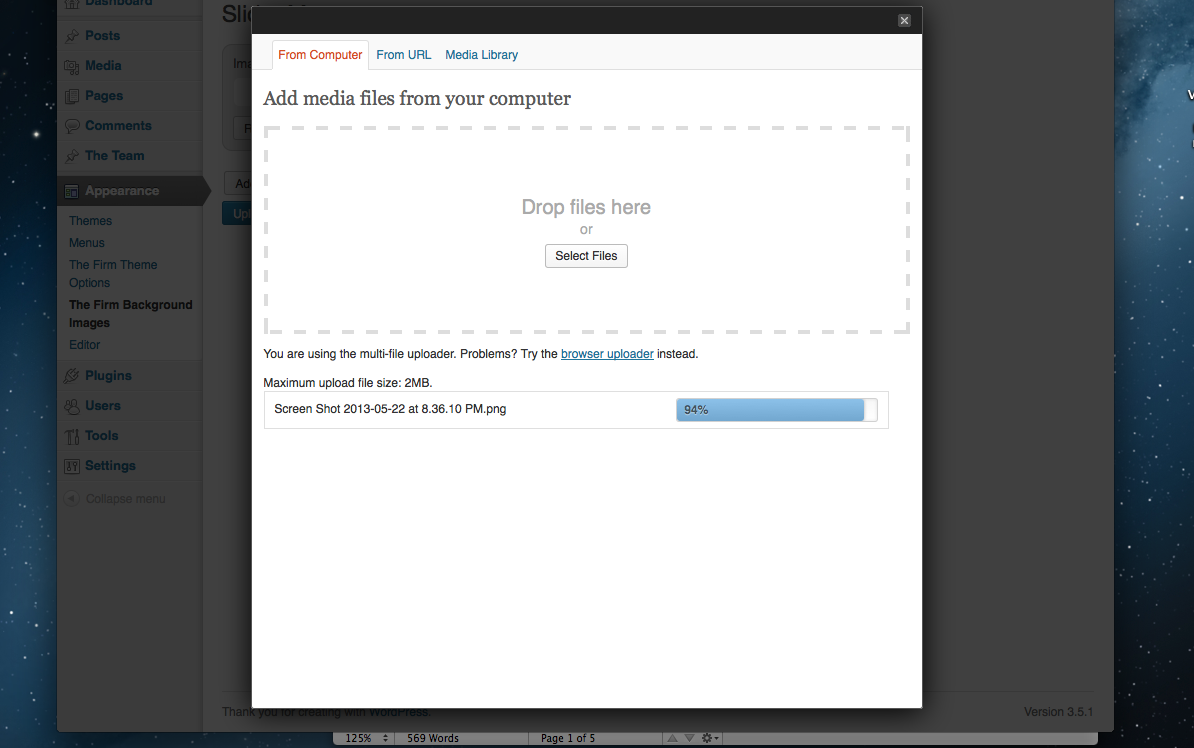Click the Settings icon in sidebar
Viewport: 1194px width, 748px height.
pyautogui.click(x=72, y=466)
